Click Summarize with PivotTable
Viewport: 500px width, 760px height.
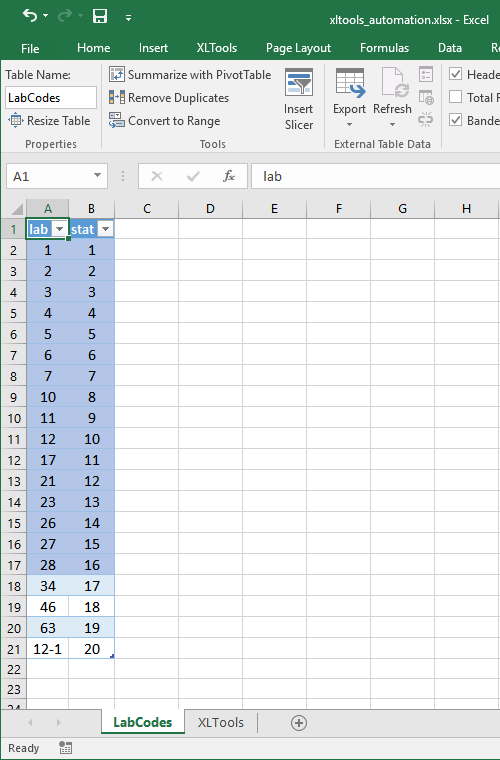pos(190,75)
